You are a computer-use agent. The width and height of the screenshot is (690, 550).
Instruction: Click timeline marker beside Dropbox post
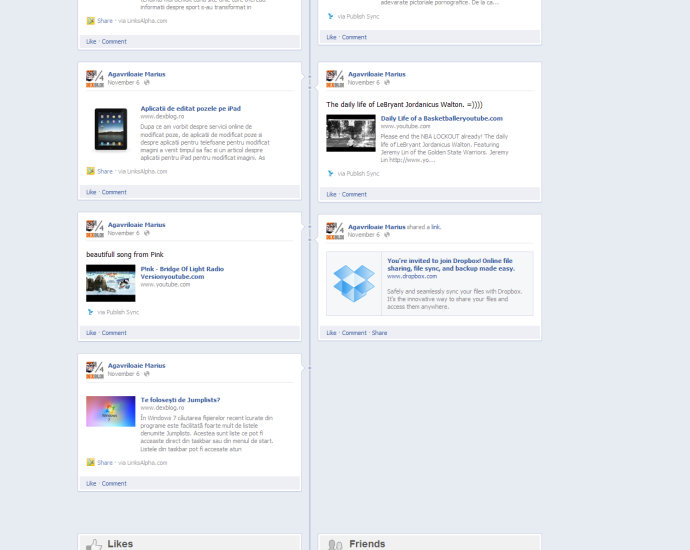tap(309, 240)
